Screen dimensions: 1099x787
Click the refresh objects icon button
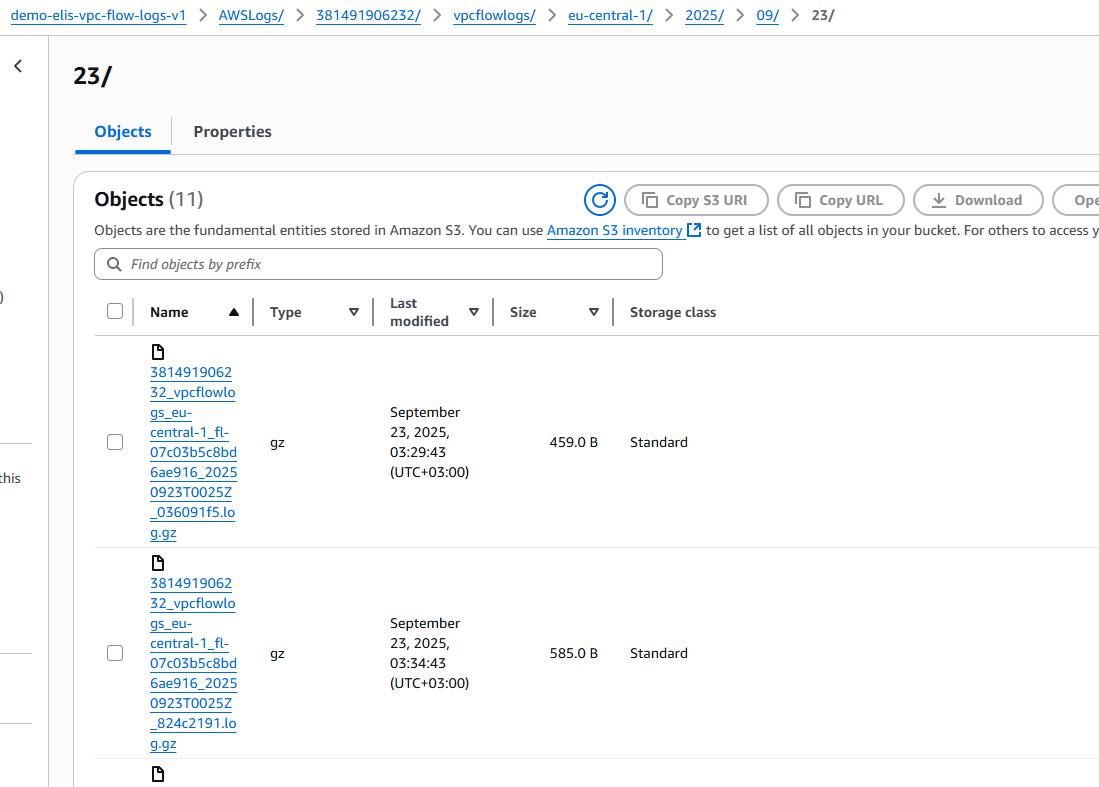(x=599, y=200)
